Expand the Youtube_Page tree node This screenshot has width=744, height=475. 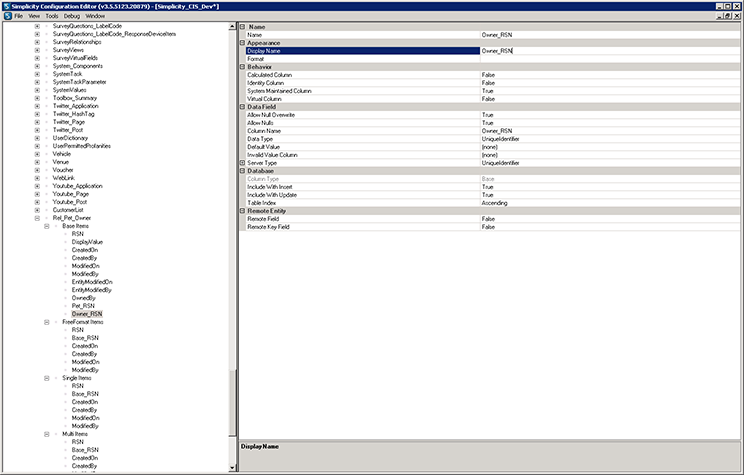(37, 194)
